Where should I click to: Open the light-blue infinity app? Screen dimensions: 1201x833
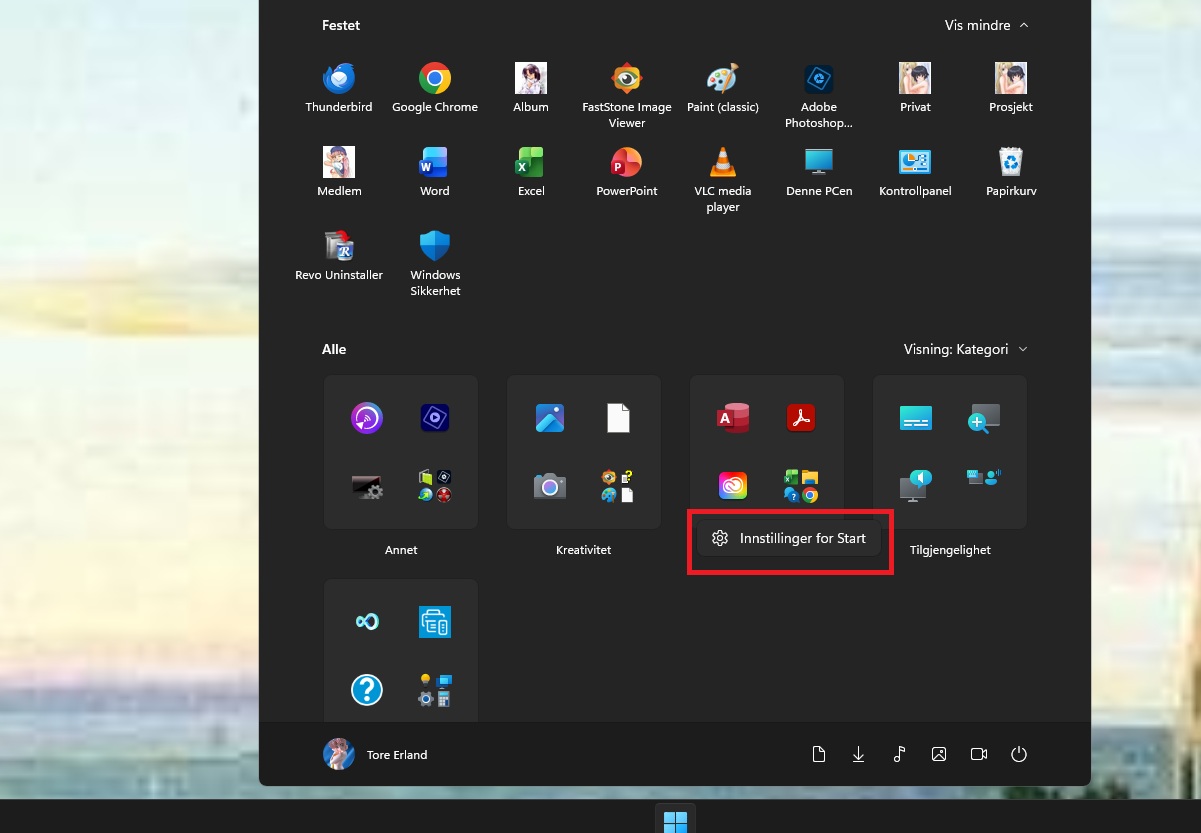[367, 621]
